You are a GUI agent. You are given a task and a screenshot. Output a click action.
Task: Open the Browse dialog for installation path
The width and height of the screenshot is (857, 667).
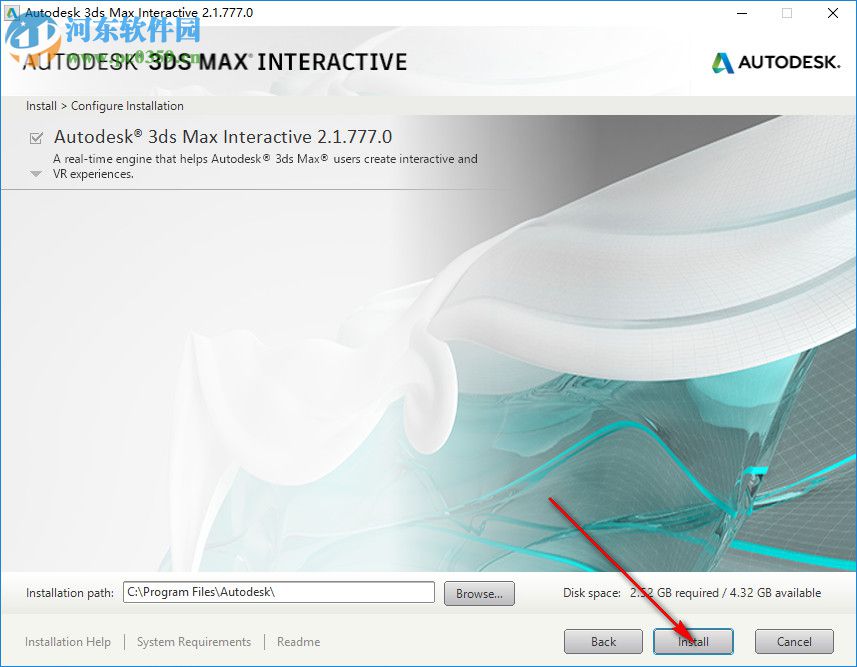click(x=479, y=593)
